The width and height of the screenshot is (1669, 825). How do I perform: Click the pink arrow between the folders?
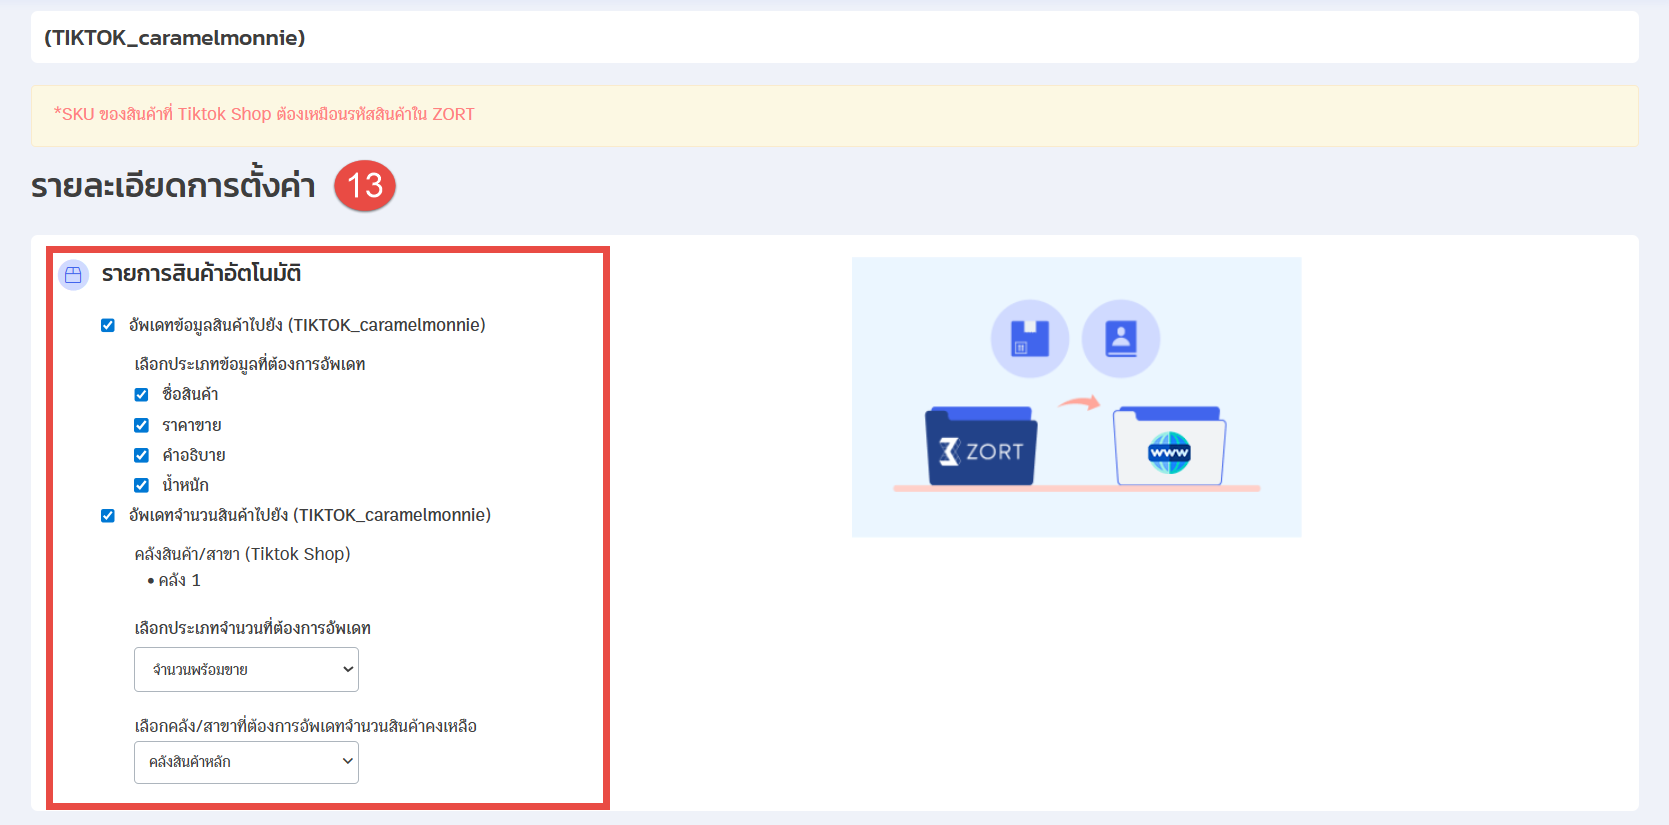pos(1078,402)
